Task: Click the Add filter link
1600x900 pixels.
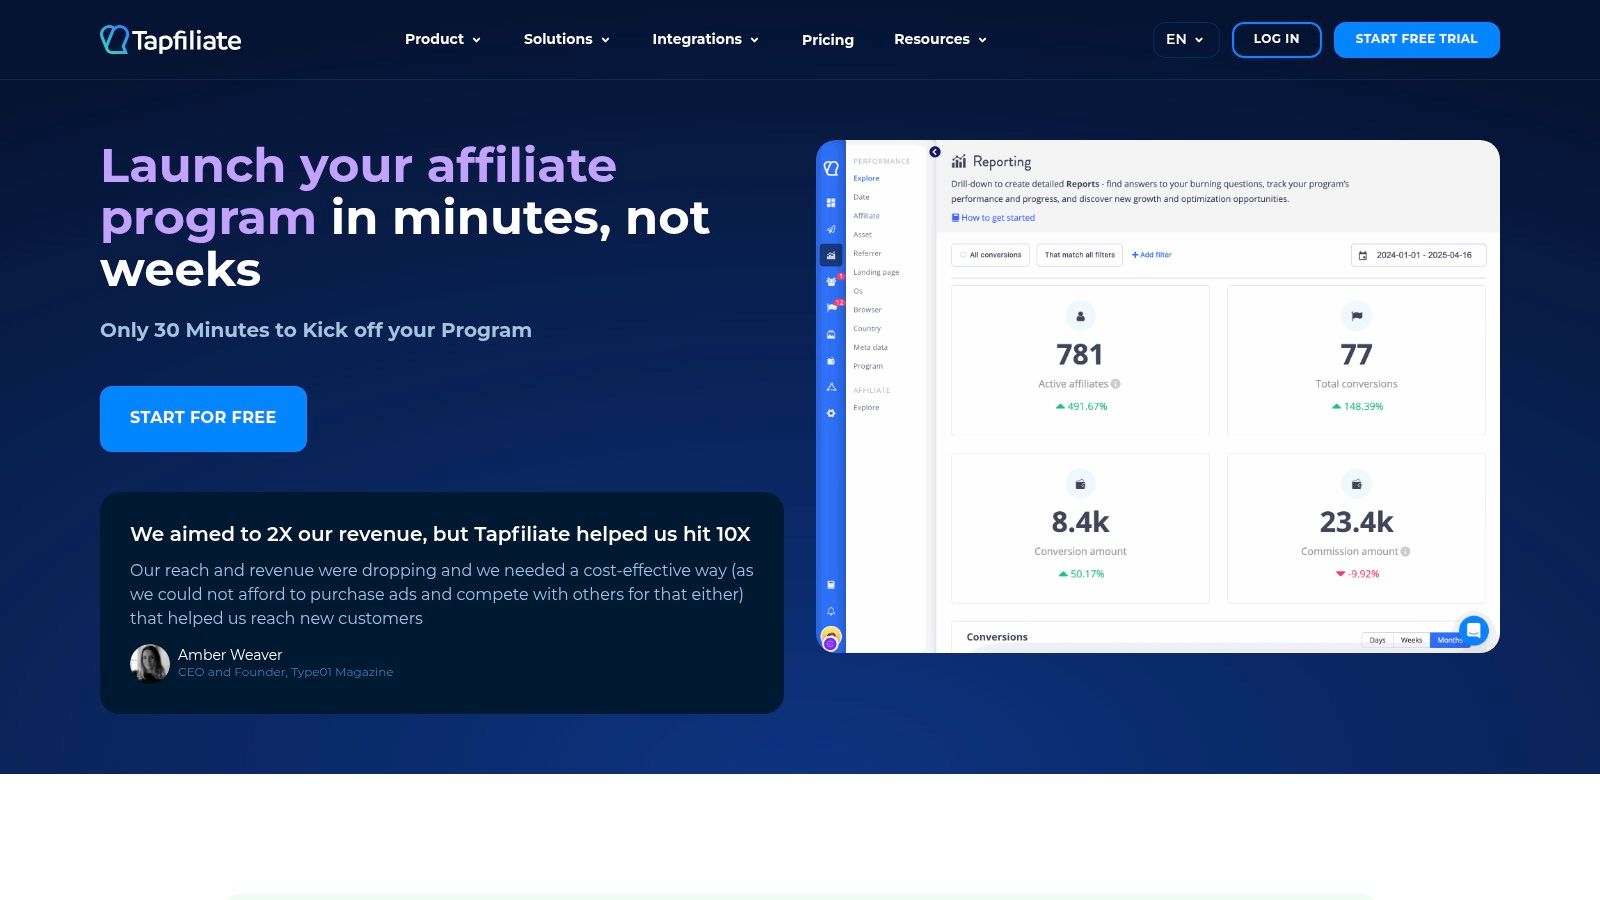Action: pos(1151,255)
